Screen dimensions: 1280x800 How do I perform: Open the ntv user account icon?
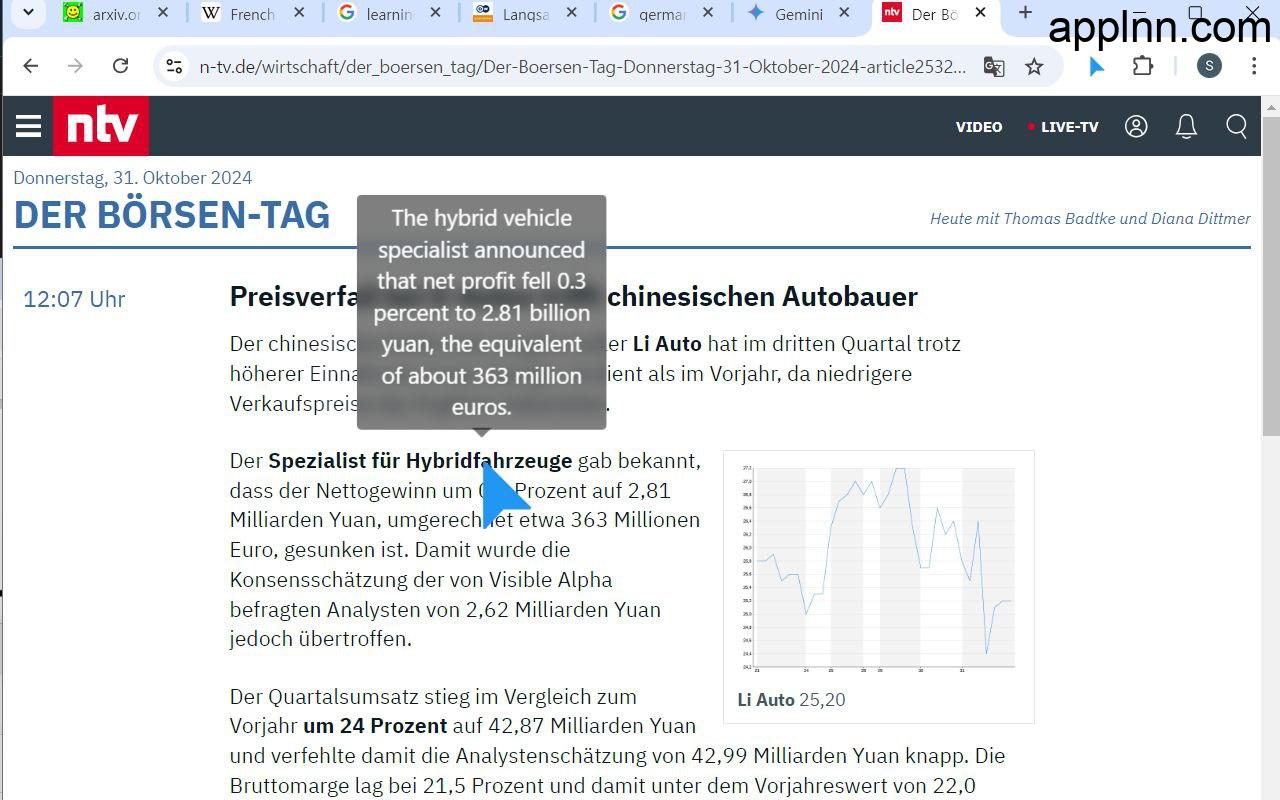(x=1136, y=126)
